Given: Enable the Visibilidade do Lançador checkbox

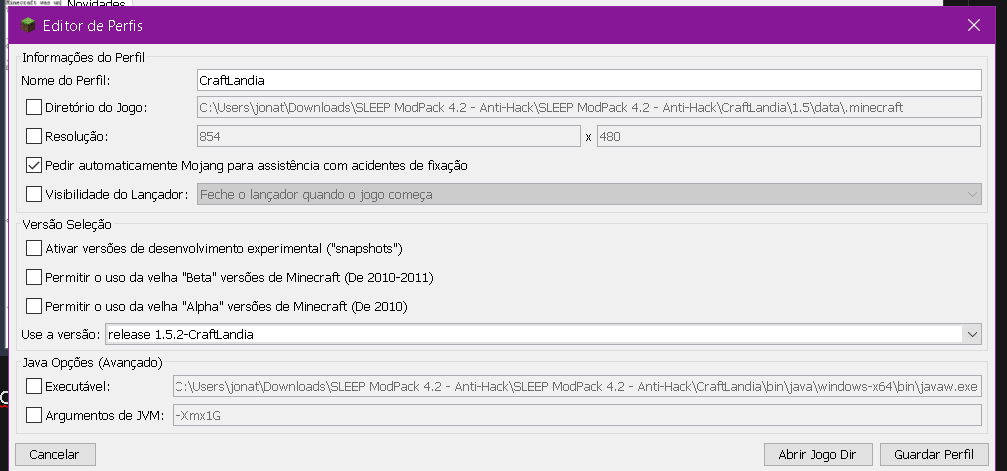Looking at the screenshot, I should click(33, 194).
